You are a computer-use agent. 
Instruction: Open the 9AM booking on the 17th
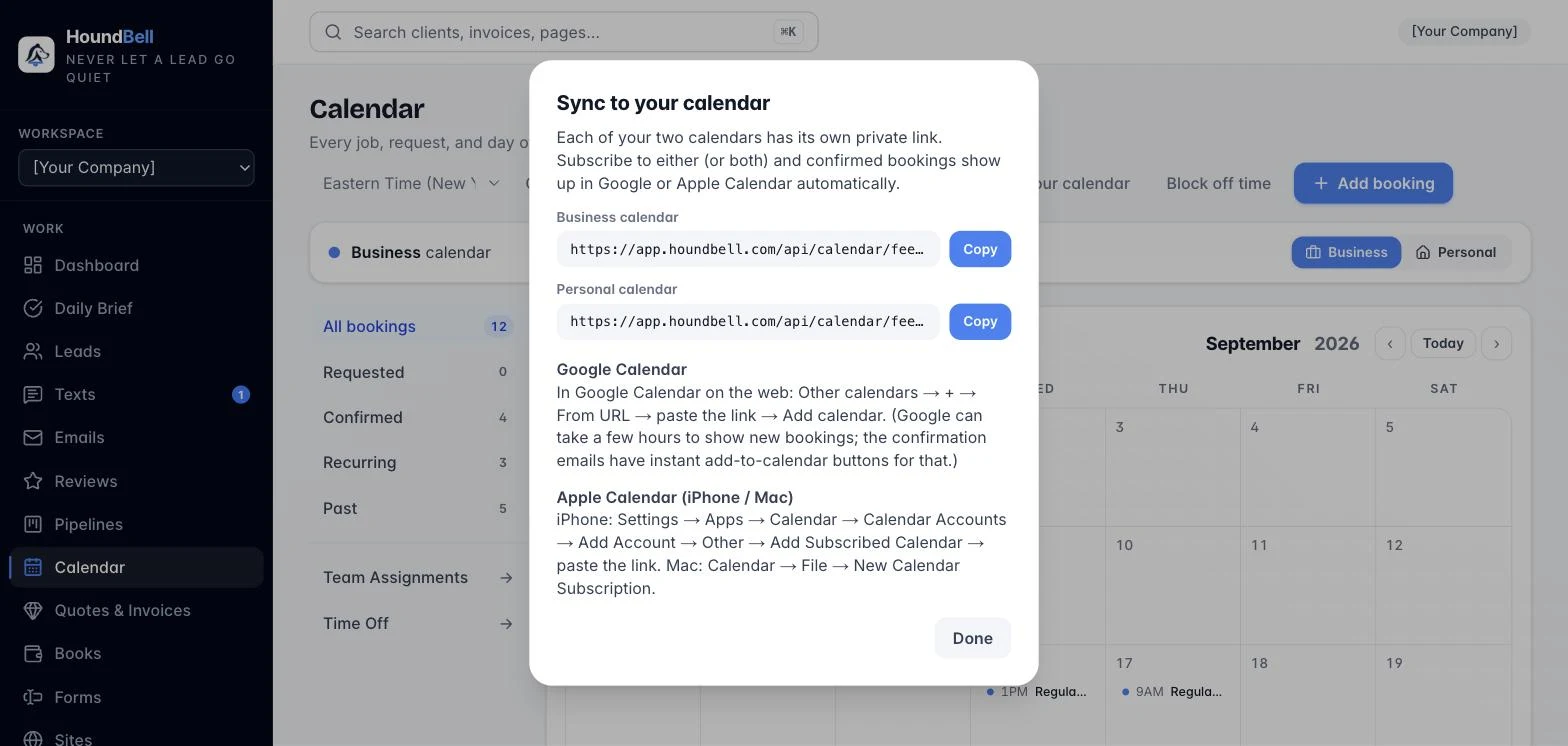[1172, 692]
